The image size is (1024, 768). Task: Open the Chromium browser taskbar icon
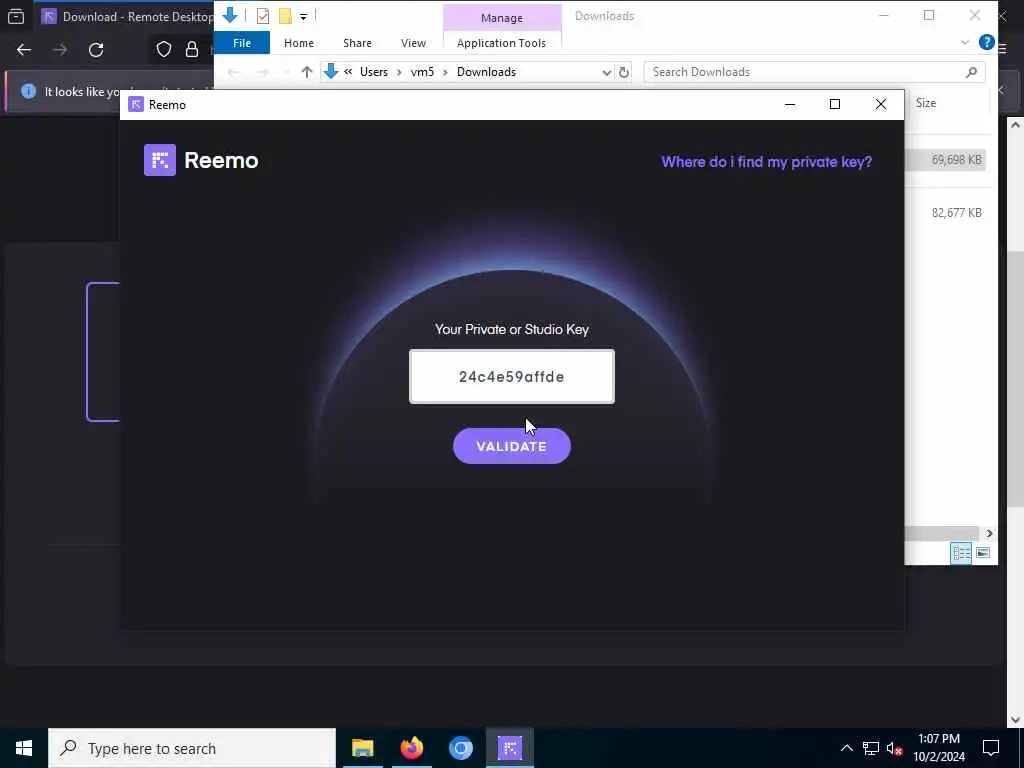460,748
